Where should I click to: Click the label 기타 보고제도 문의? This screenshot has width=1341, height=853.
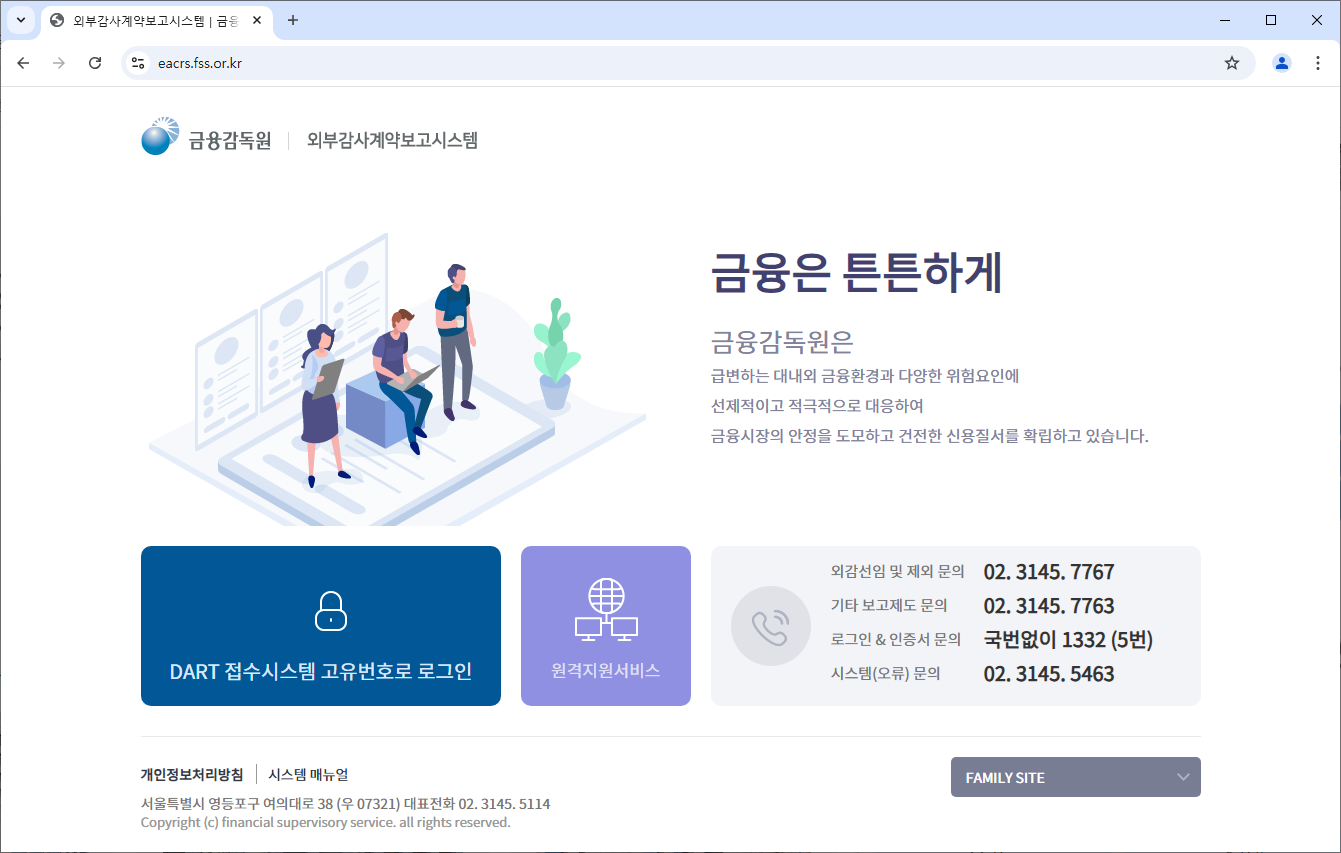889,606
